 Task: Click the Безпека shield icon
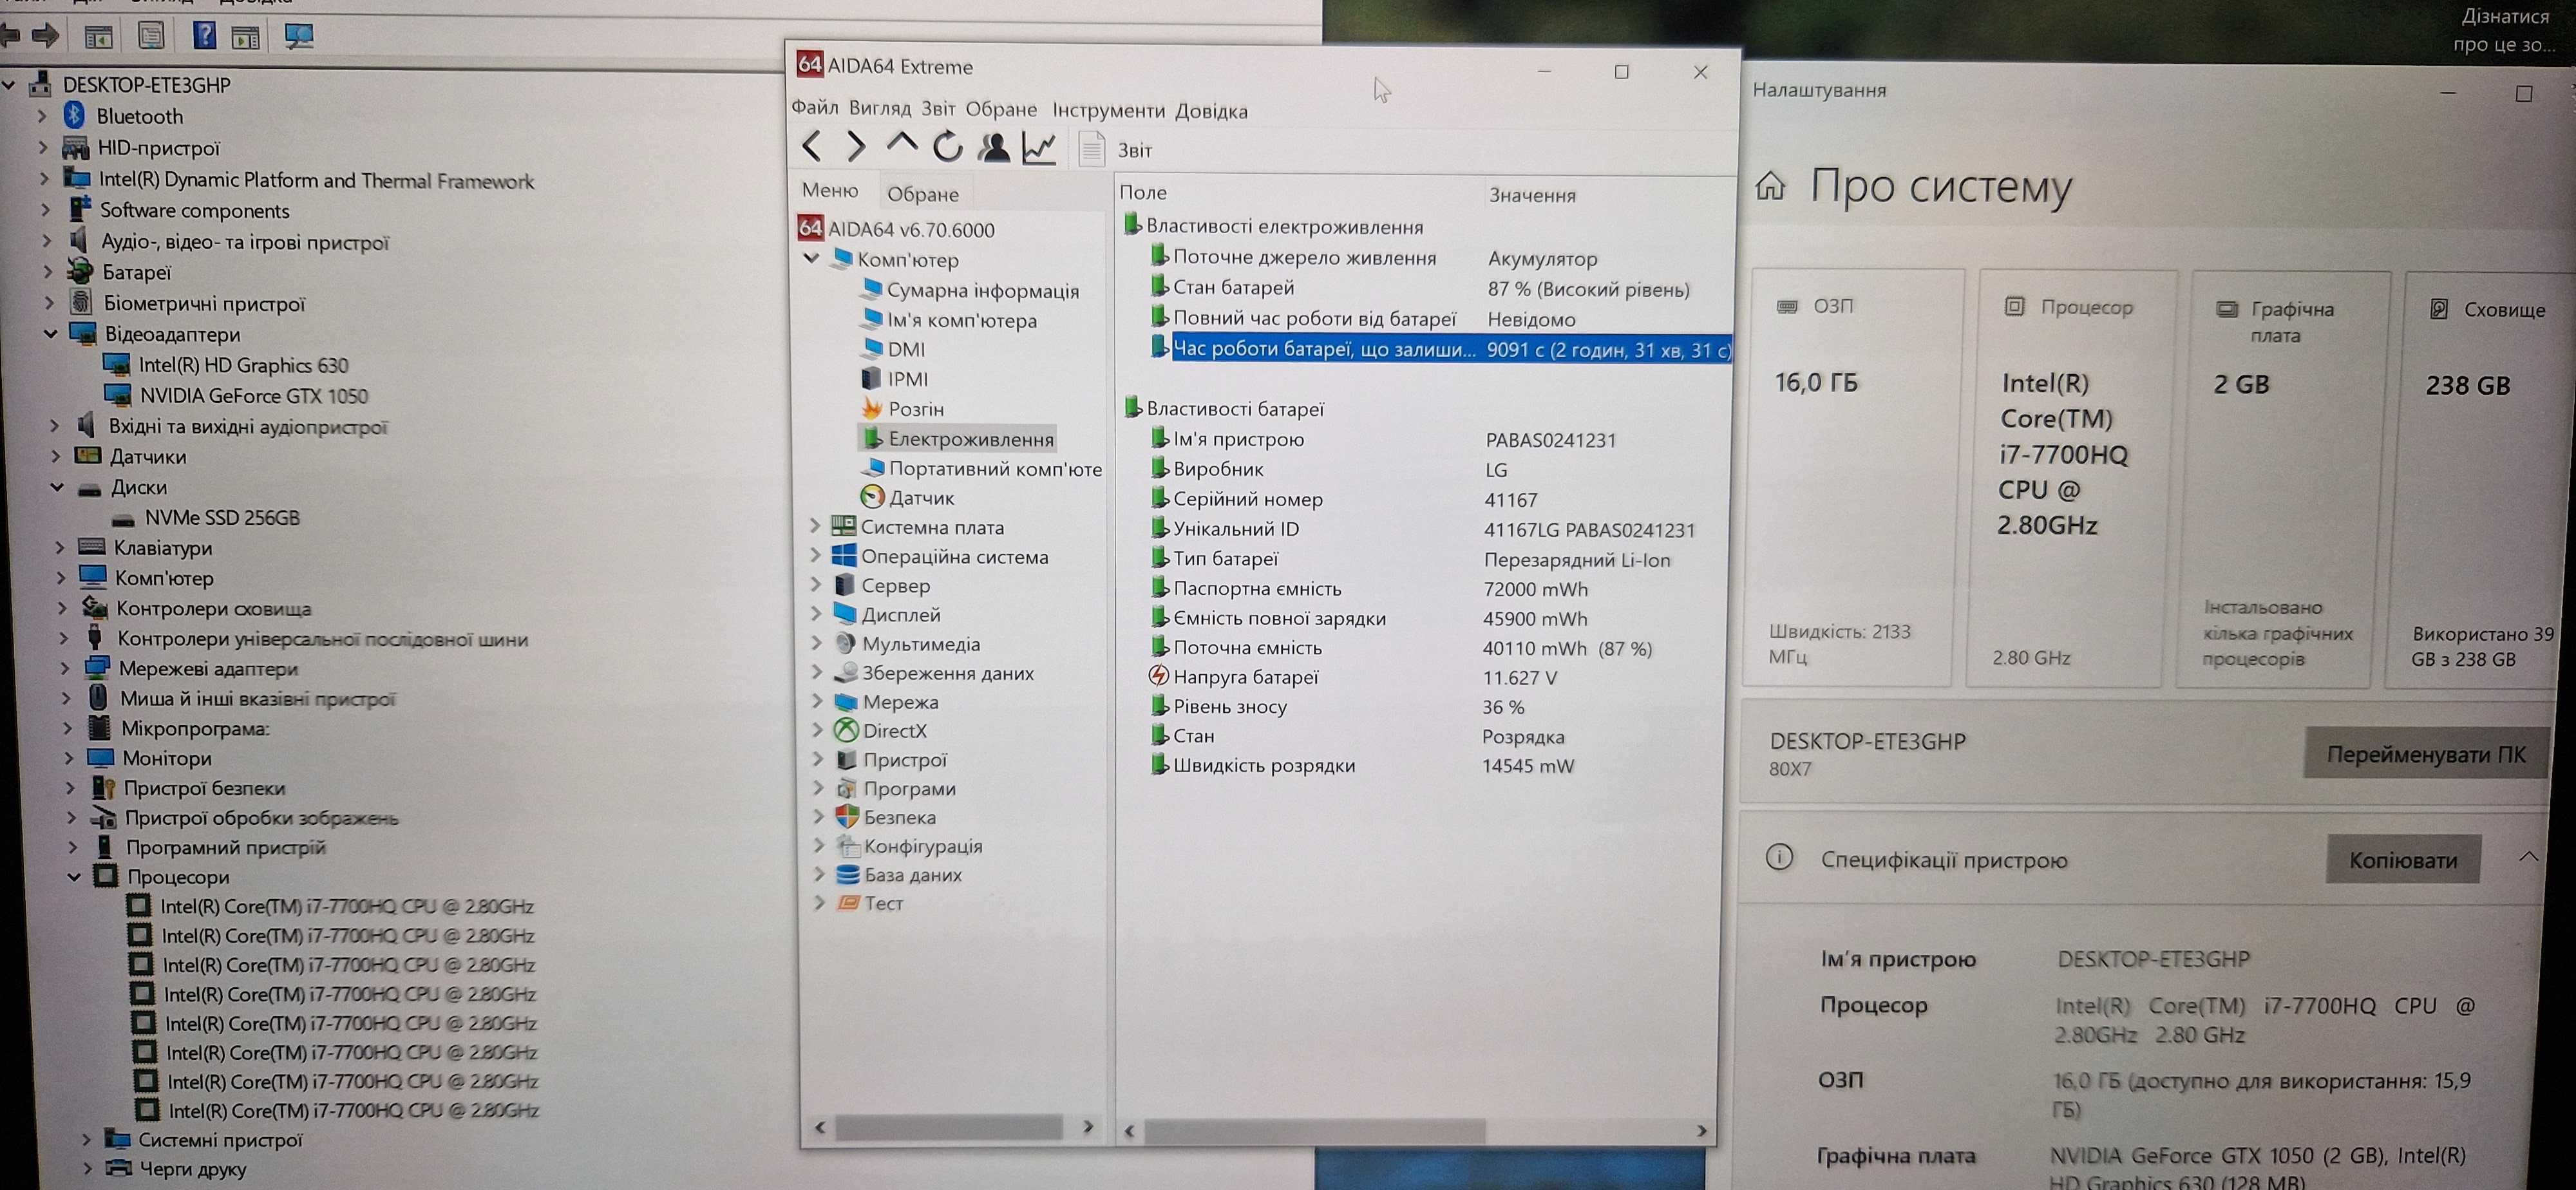point(847,816)
